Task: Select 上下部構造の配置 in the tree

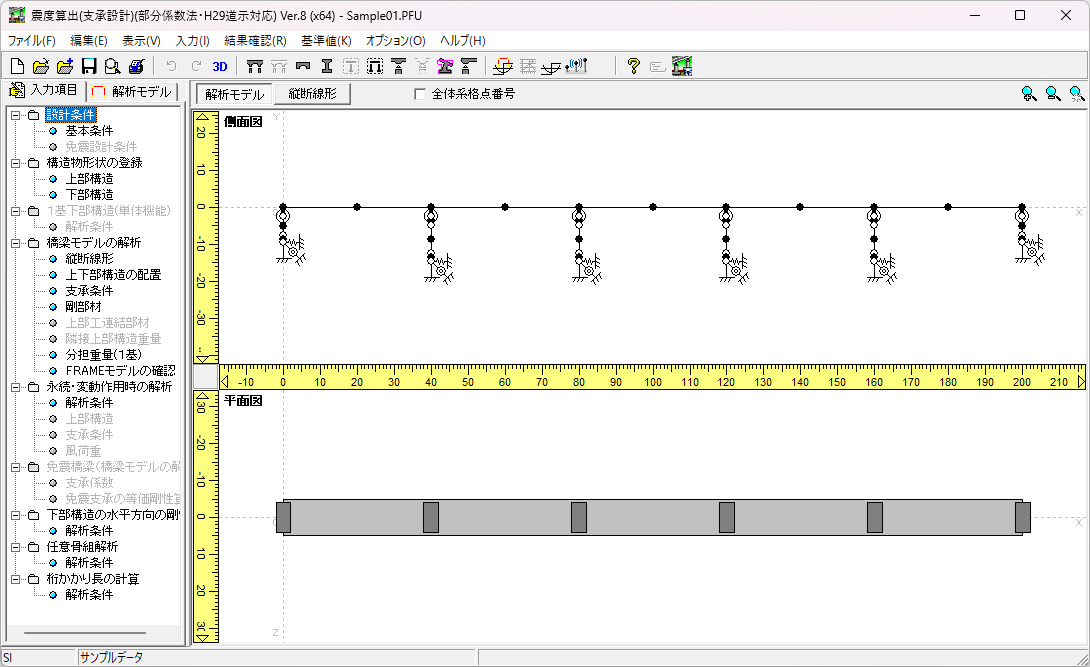Action: pyautogui.click(x=113, y=274)
